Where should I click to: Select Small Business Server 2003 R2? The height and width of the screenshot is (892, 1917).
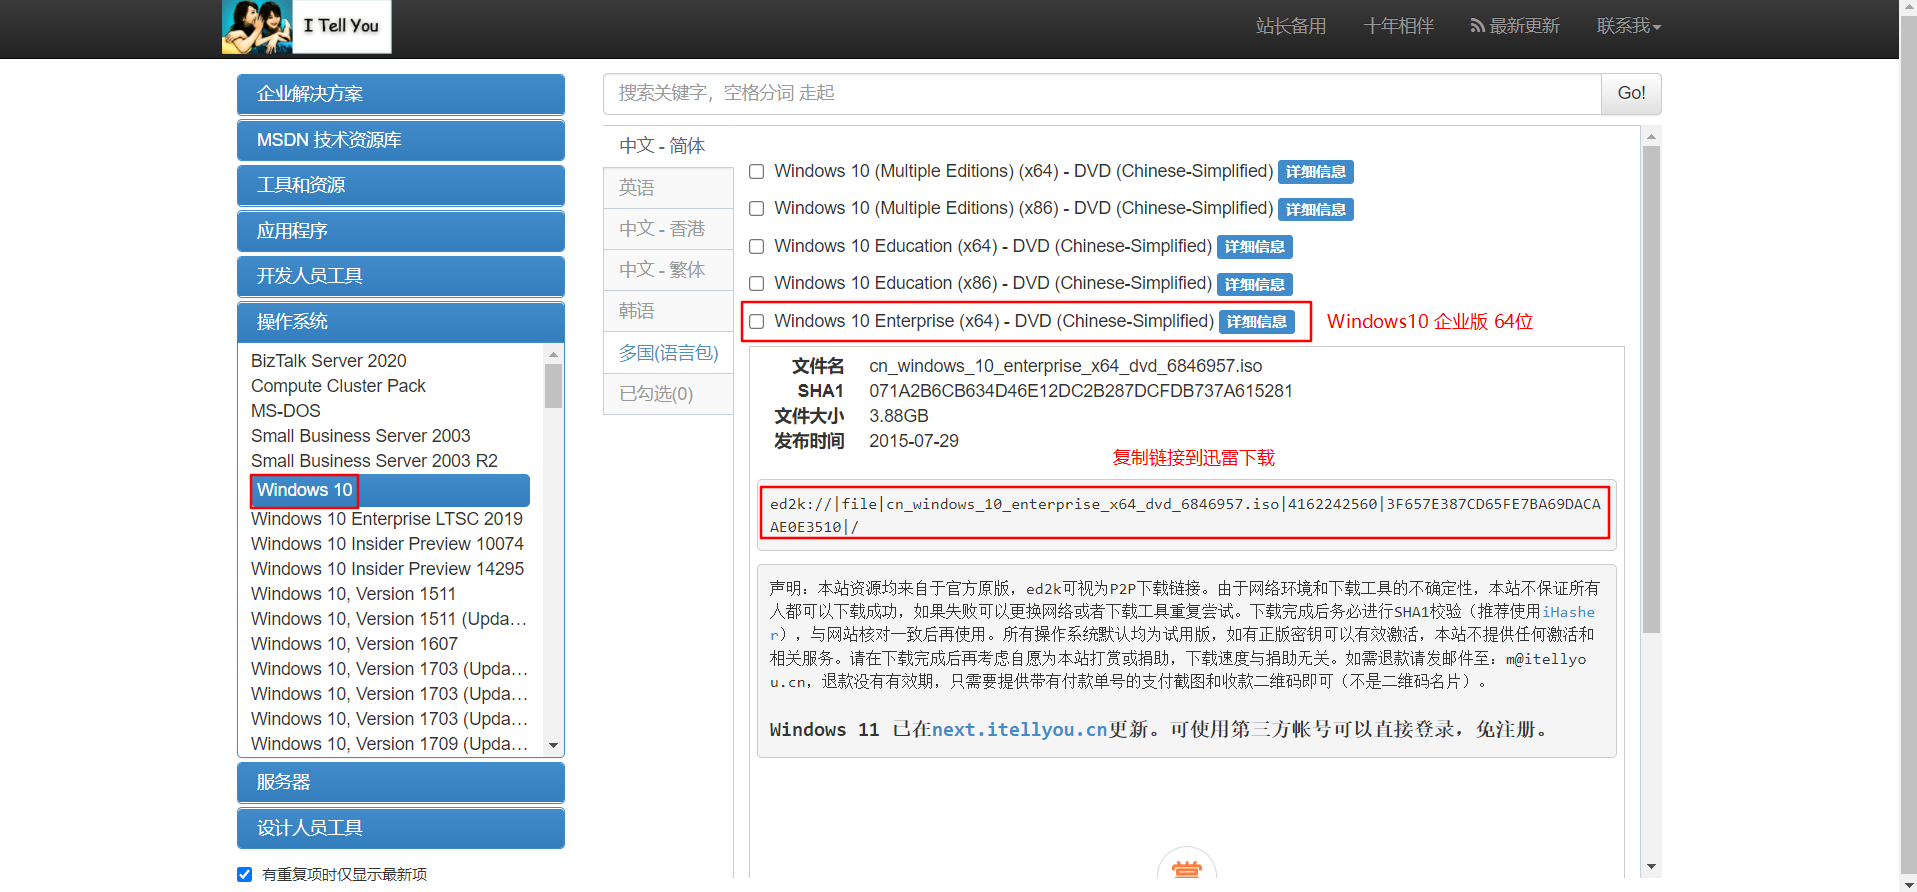[x=374, y=461]
